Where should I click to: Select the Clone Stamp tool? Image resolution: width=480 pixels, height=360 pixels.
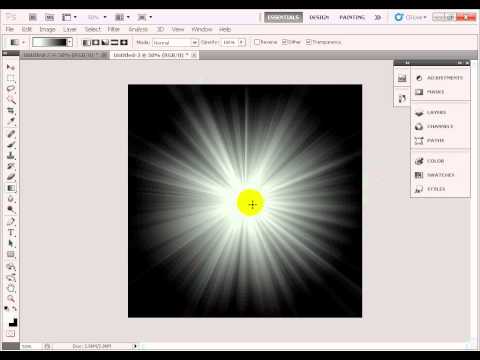pos(11,155)
